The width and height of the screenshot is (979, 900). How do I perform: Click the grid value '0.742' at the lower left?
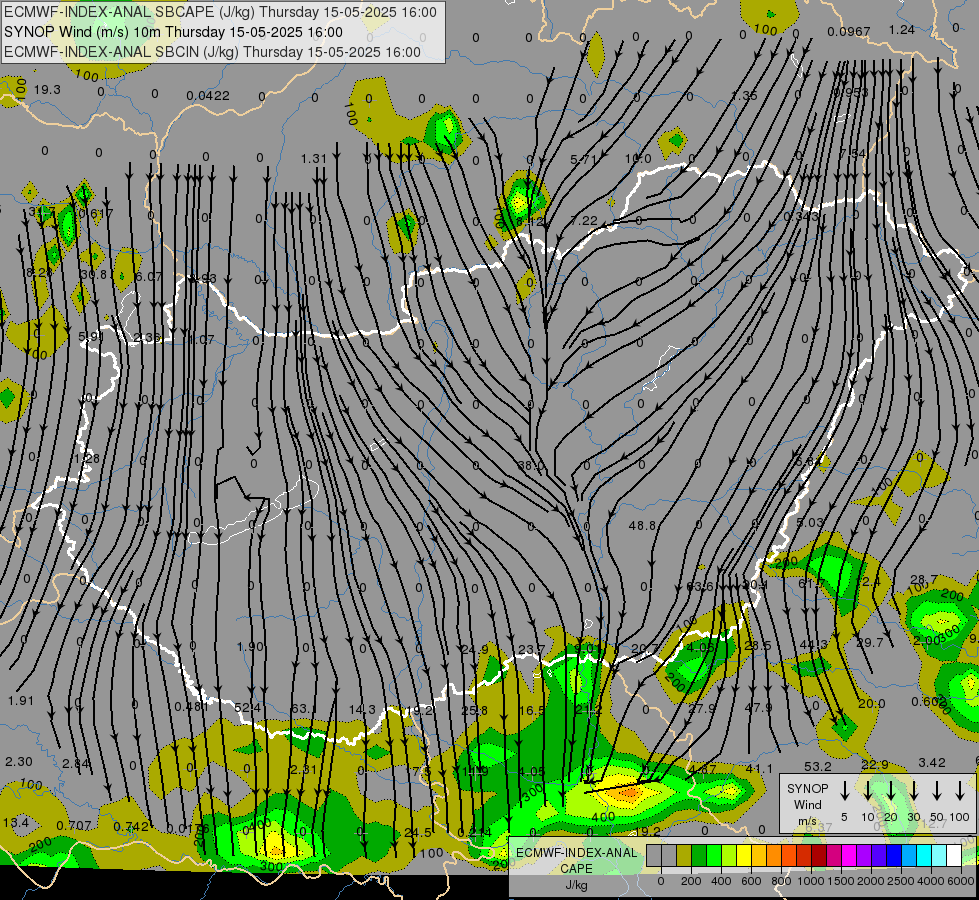[131, 826]
